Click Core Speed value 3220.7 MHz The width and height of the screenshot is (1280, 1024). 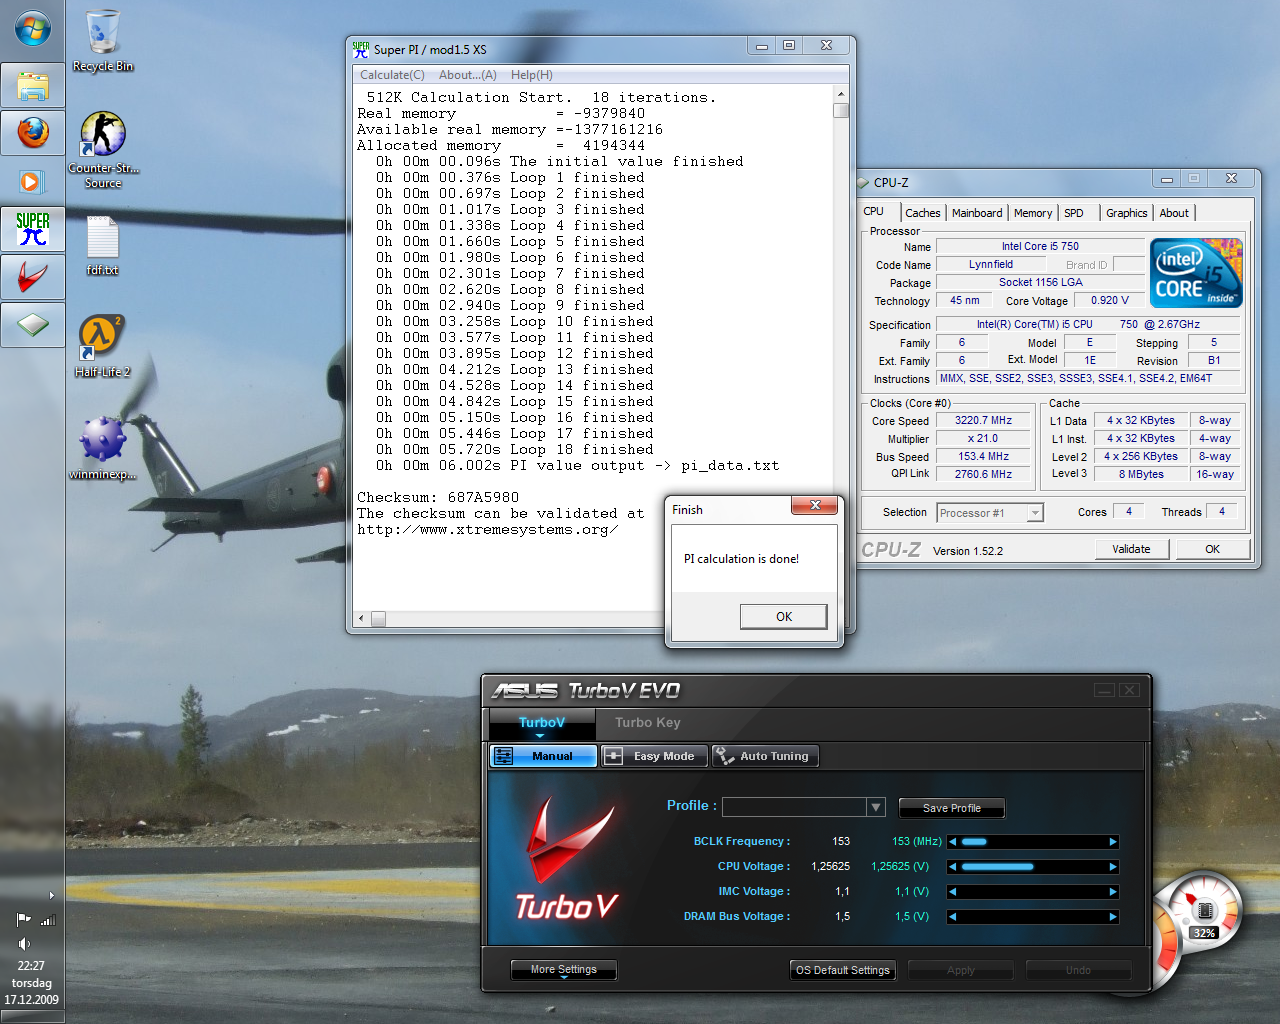point(983,421)
